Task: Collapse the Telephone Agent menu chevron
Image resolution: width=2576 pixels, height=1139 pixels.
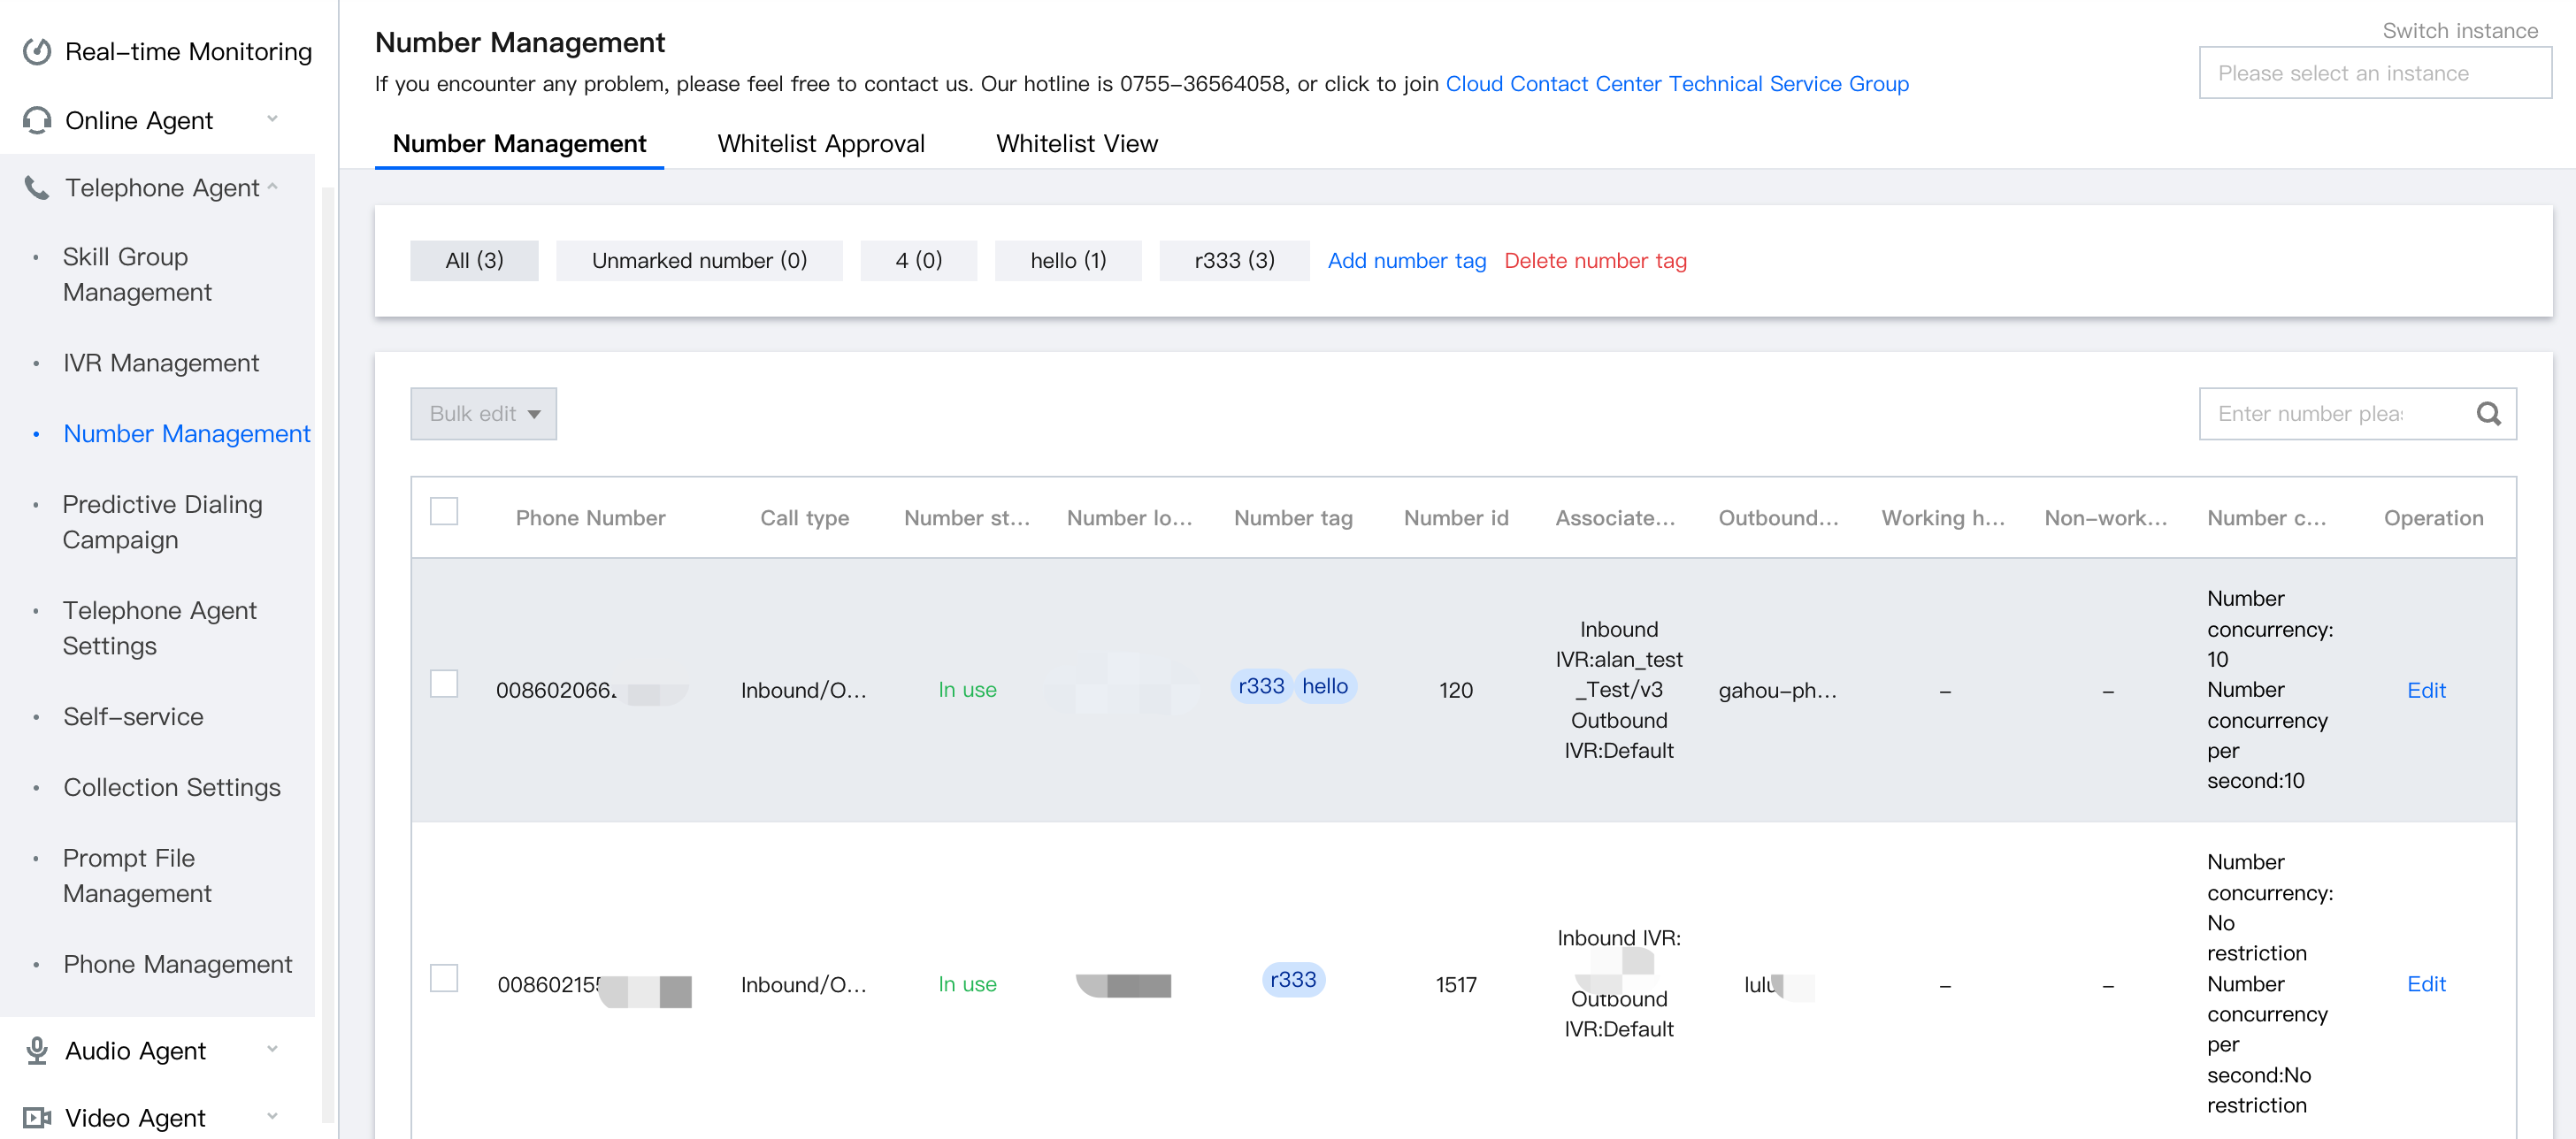Action: [x=272, y=187]
